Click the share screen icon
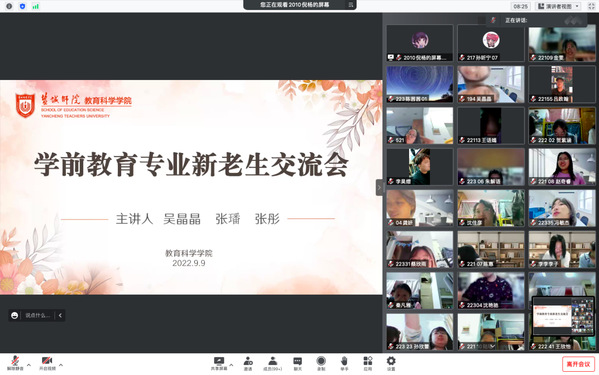Viewport: 599px width, 375px height. point(219,363)
